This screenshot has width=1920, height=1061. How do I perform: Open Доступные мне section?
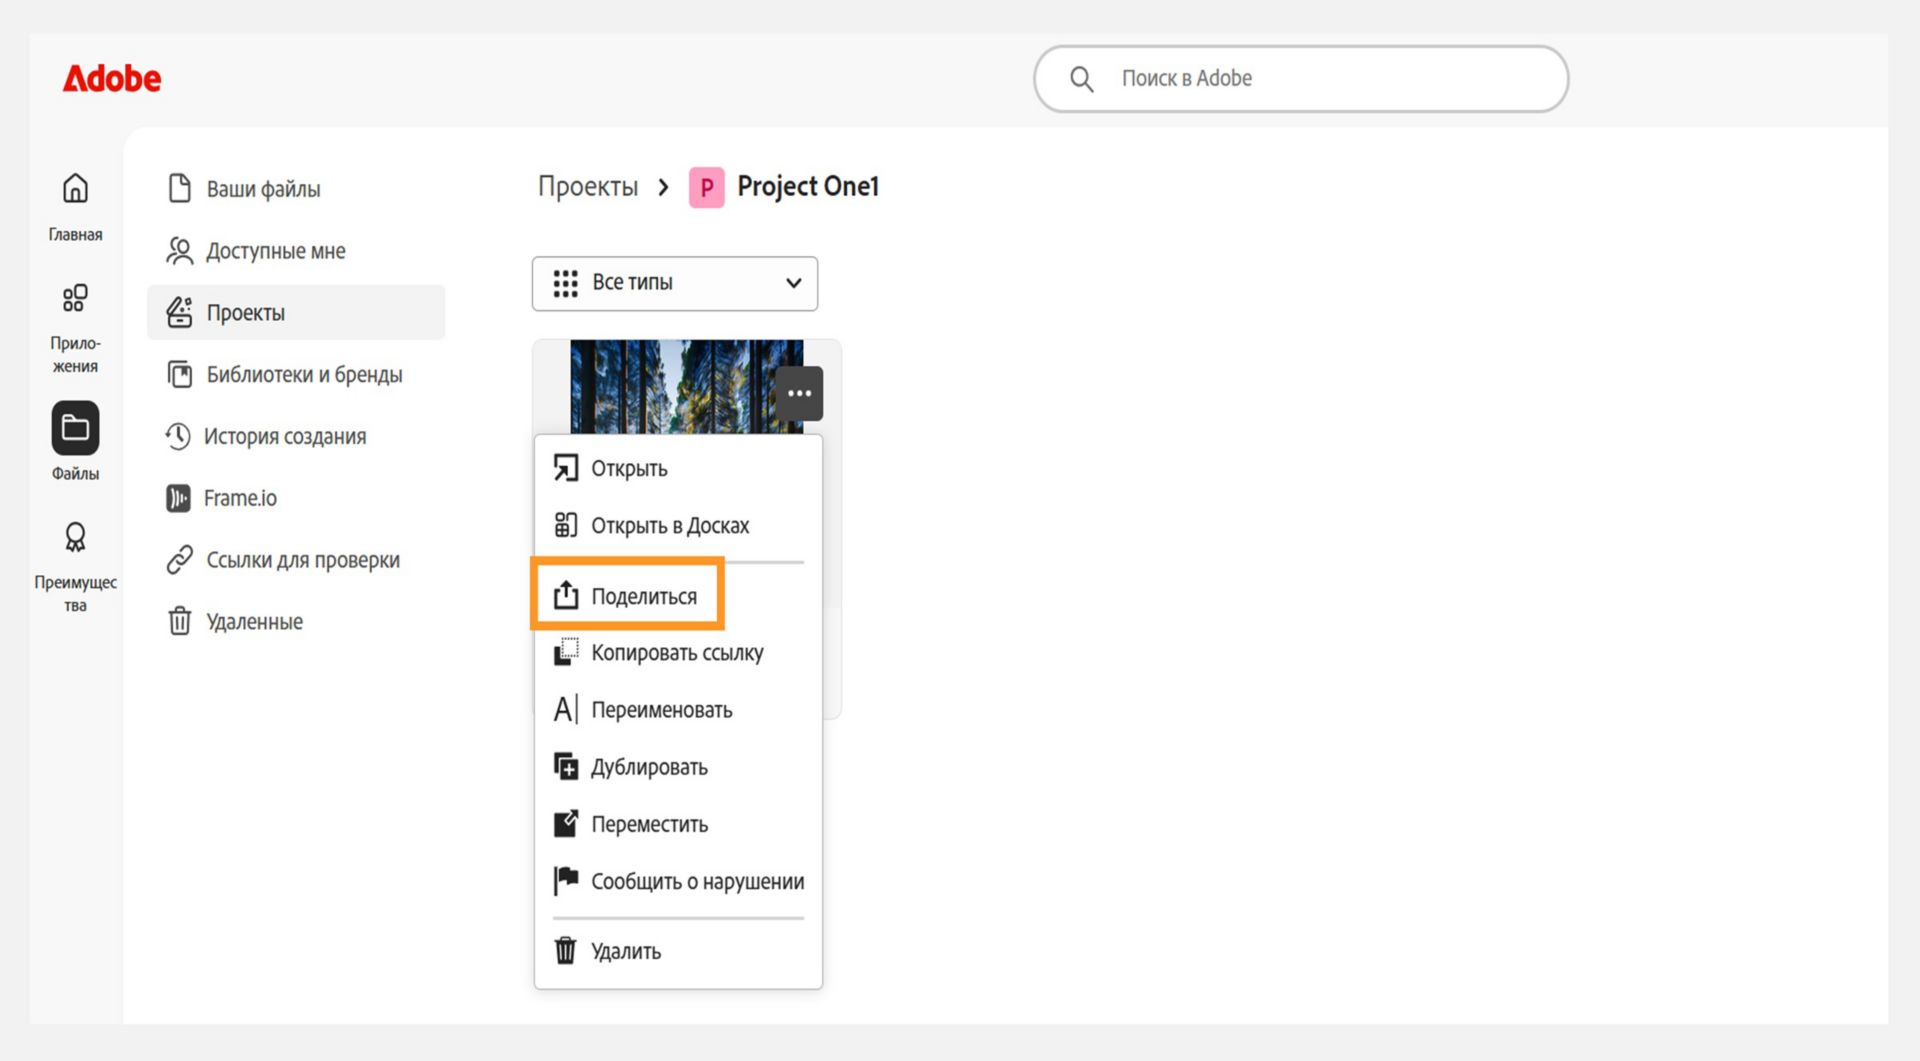(296, 250)
